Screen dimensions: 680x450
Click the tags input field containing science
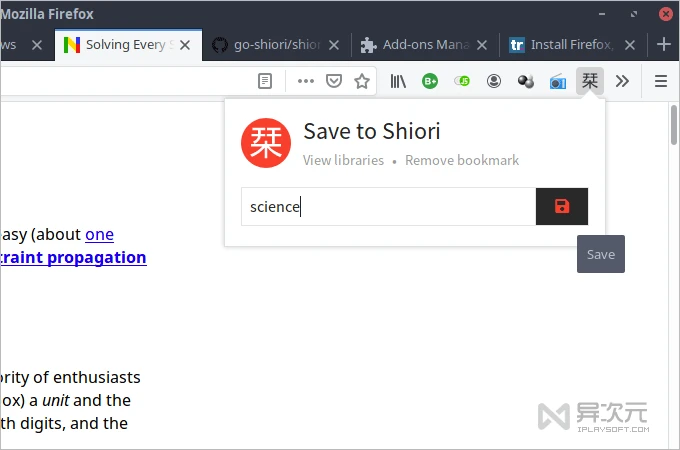[389, 207]
